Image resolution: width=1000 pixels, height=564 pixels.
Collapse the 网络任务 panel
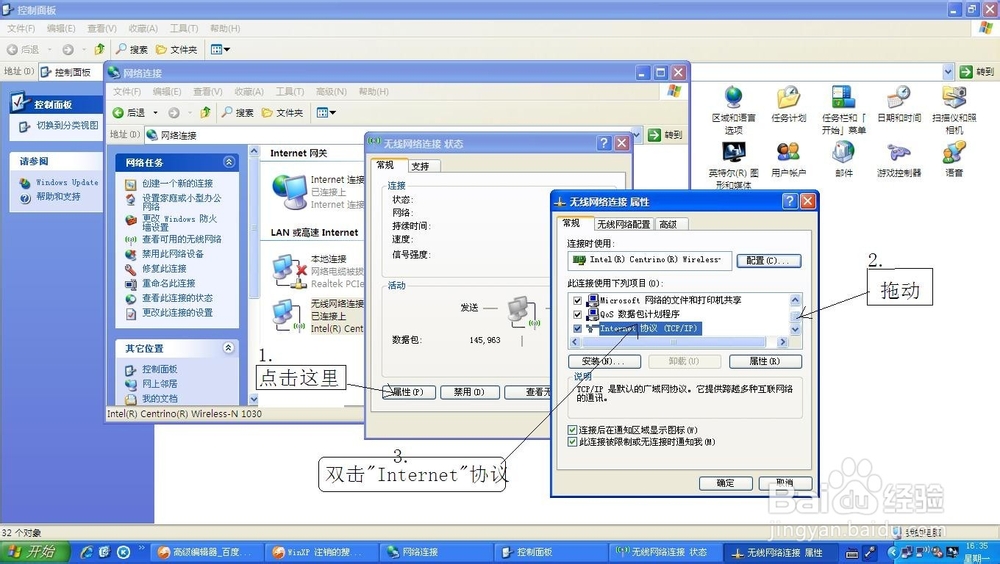coord(228,162)
